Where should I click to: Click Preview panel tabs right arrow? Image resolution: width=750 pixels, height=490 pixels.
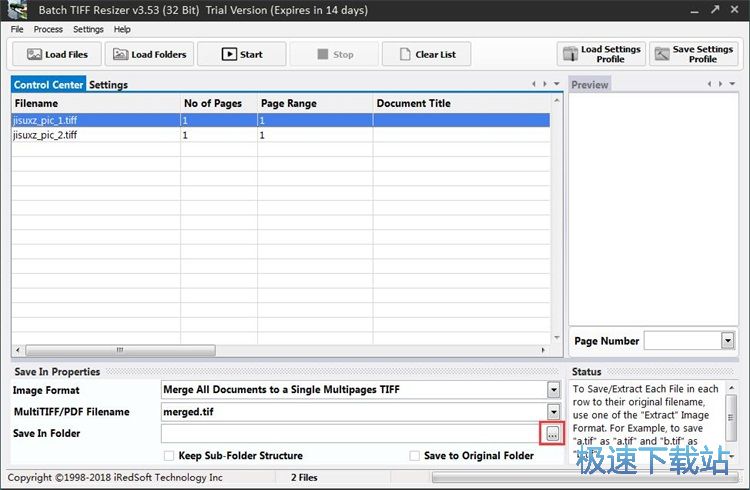pyautogui.click(x=720, y=84)
